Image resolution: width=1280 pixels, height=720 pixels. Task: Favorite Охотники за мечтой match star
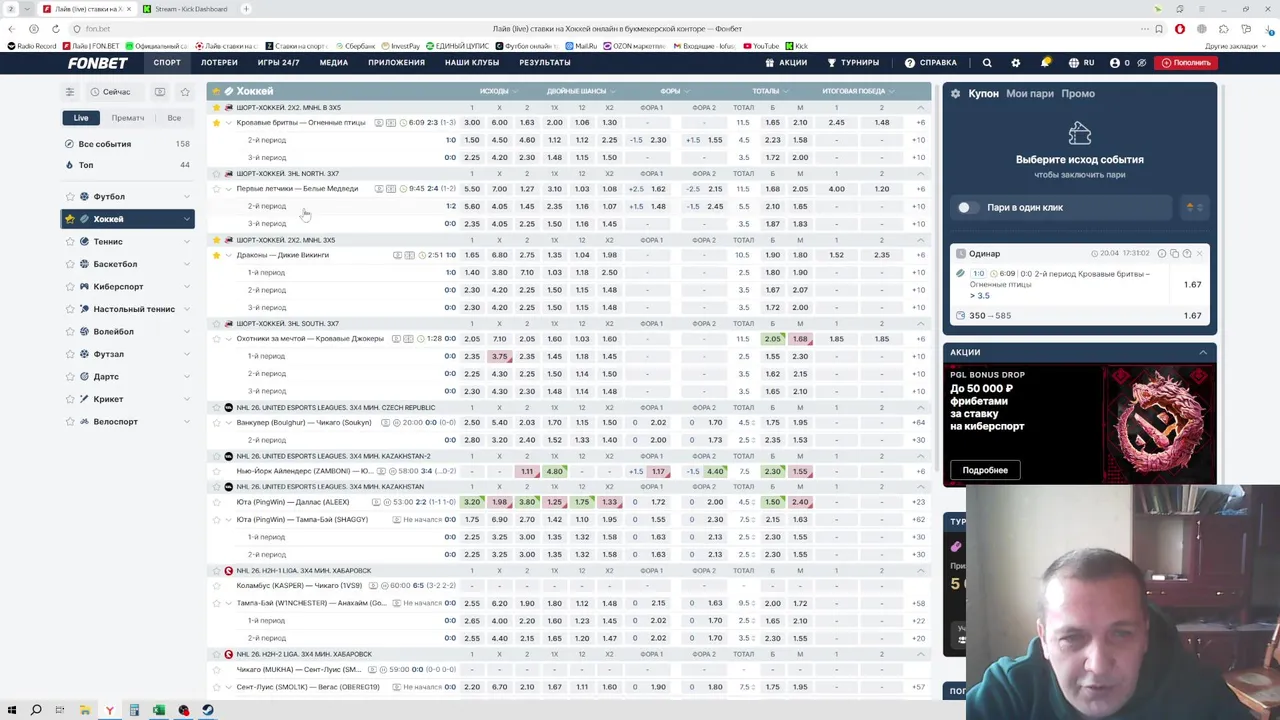click(x=216, y=338)
